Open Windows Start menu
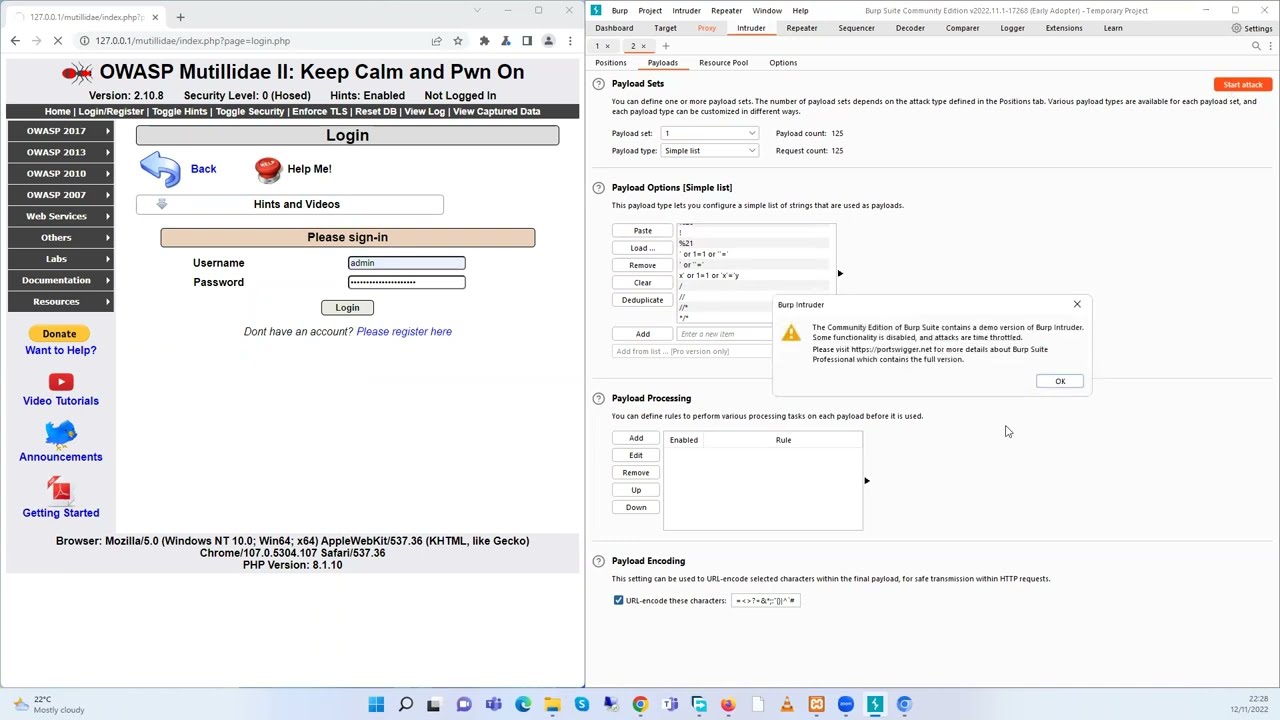The image size is (1280, 720). (376, 704)
